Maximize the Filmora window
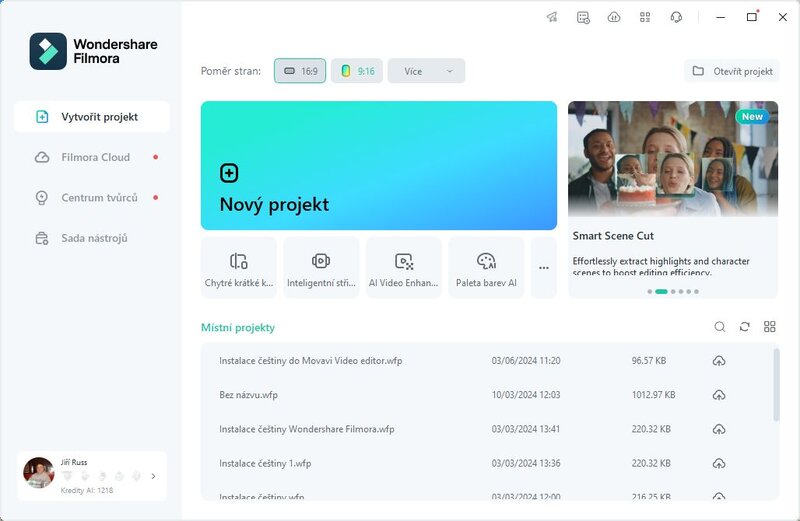 coord(752,17)
